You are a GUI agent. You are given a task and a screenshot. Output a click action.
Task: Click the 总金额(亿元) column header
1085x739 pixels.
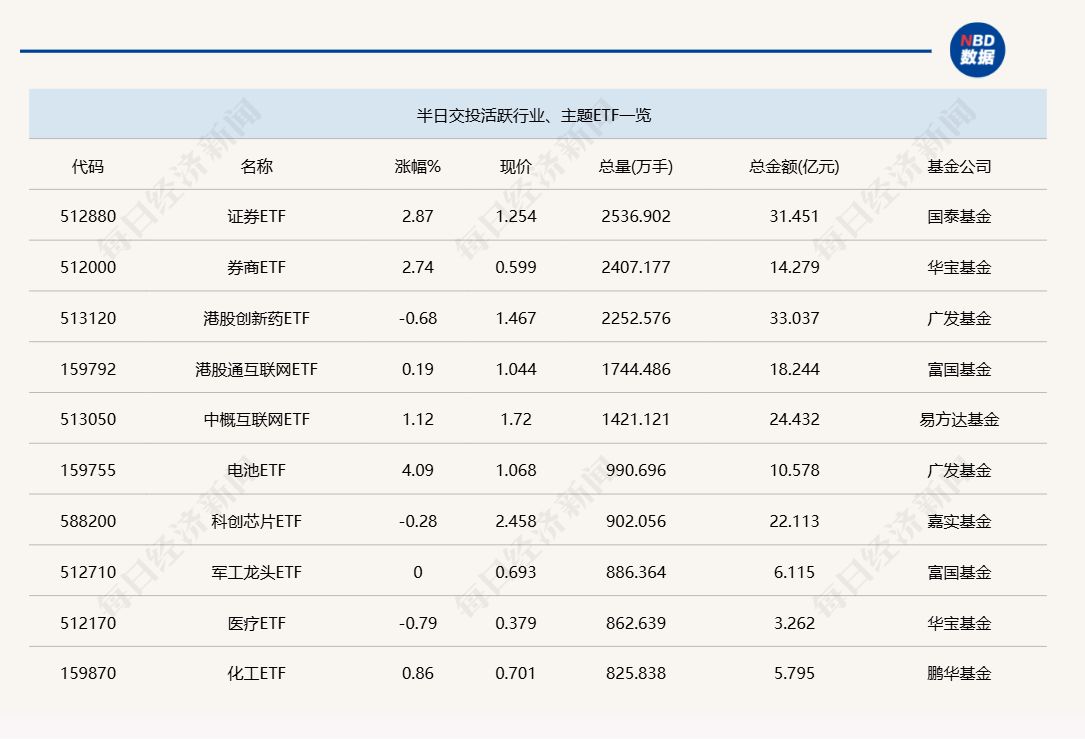[x=794, y=166]
